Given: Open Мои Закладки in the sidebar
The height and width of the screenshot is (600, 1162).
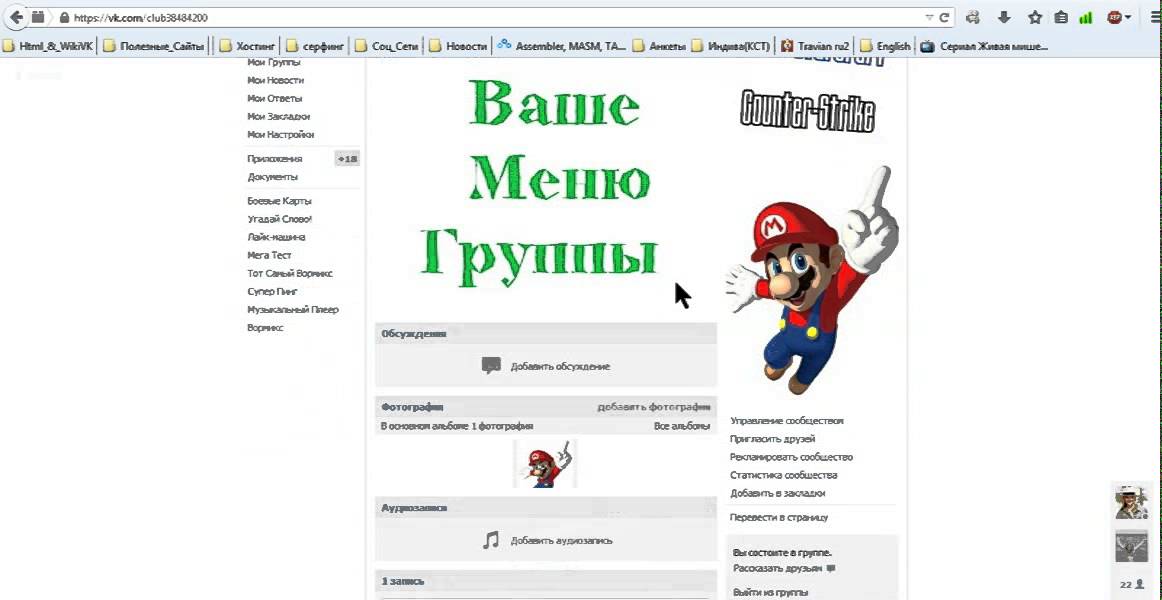Looking at the screenshot, I should [279, 116].
